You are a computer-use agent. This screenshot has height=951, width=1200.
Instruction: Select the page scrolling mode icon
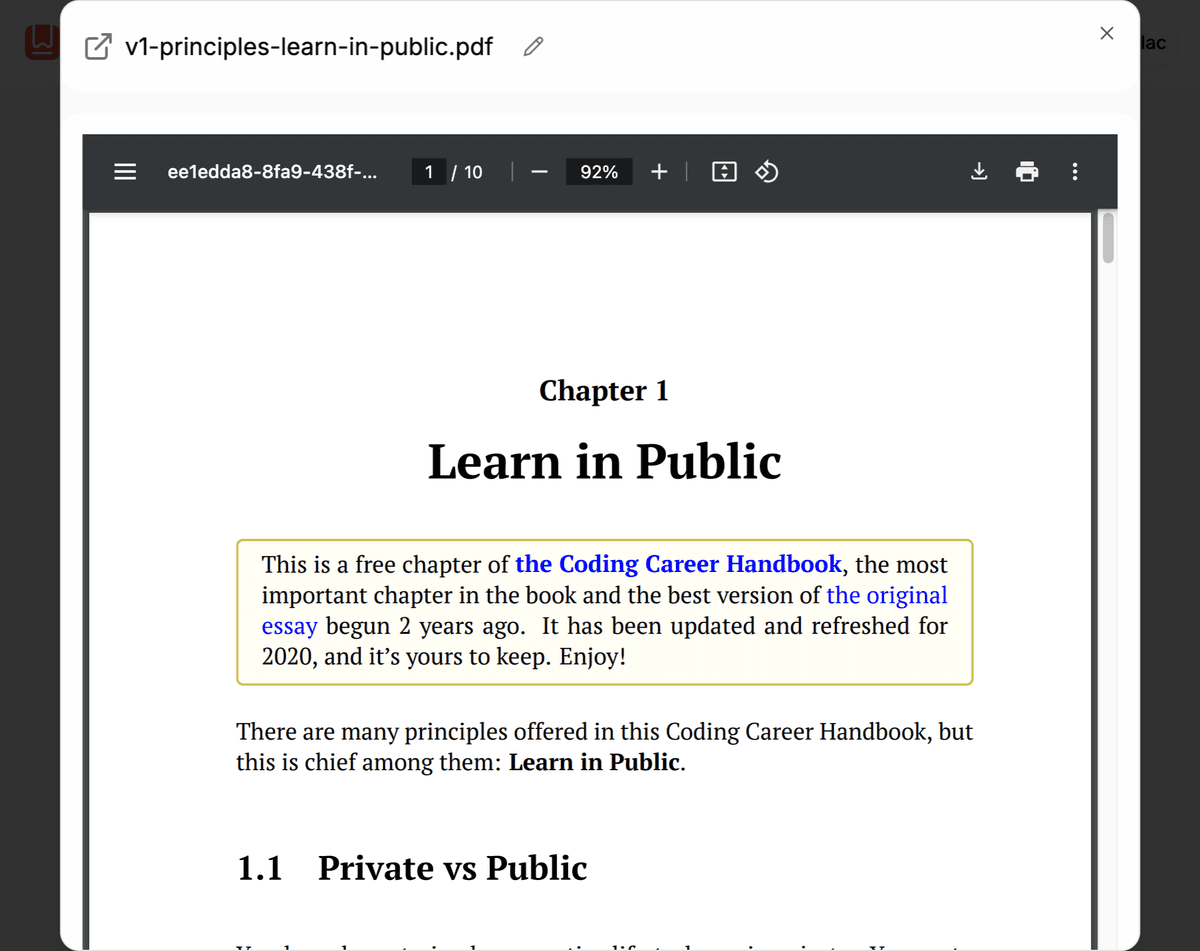[723, 171]
